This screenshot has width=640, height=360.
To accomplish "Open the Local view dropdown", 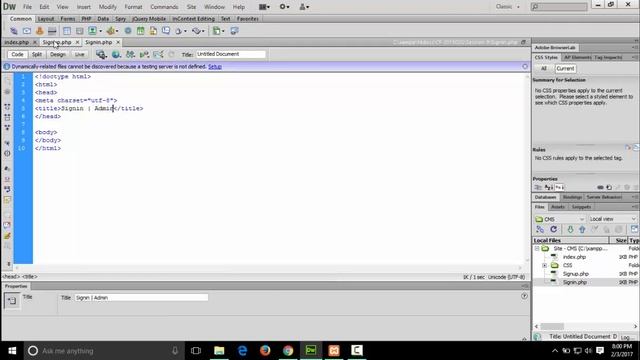I will pos(612,219).
